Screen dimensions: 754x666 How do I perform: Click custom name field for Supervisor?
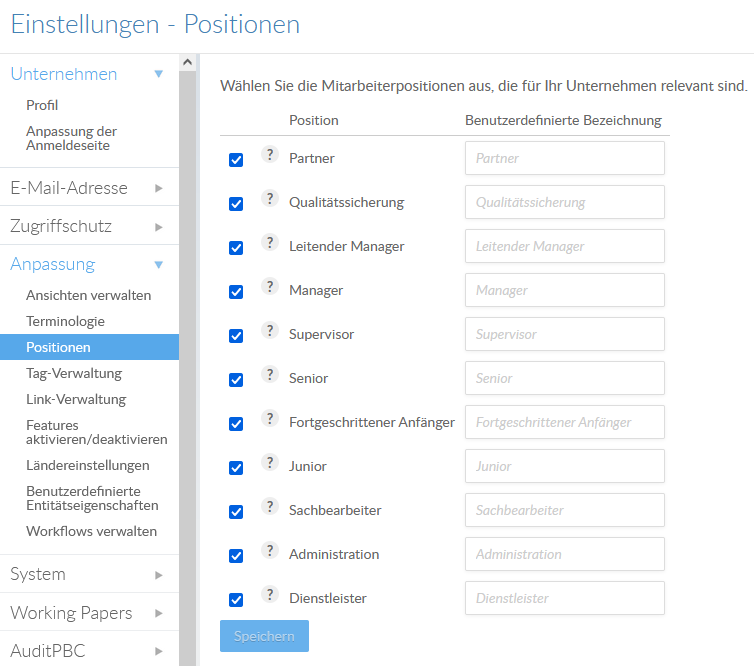[x=565, y=334]
